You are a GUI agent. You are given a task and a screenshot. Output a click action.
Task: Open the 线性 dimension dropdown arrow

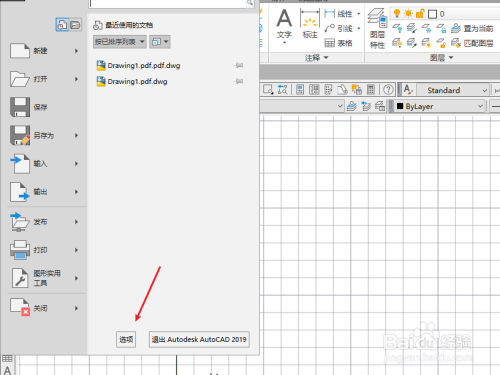359,14
